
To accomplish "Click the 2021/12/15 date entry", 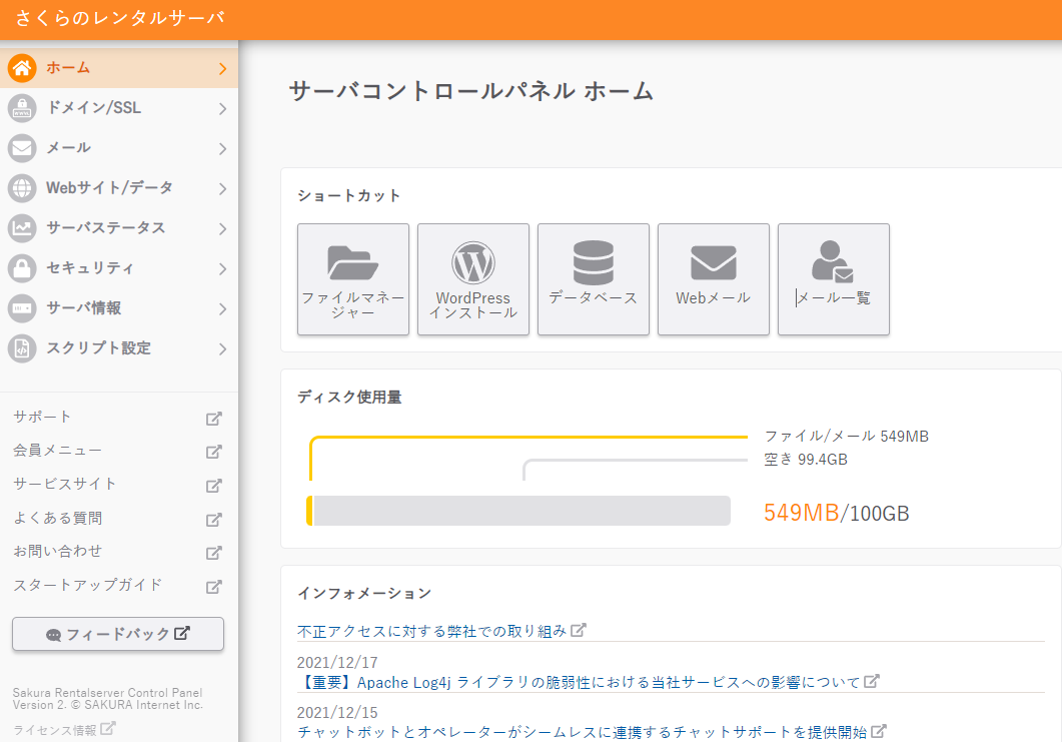I will [x=337, y=712].
